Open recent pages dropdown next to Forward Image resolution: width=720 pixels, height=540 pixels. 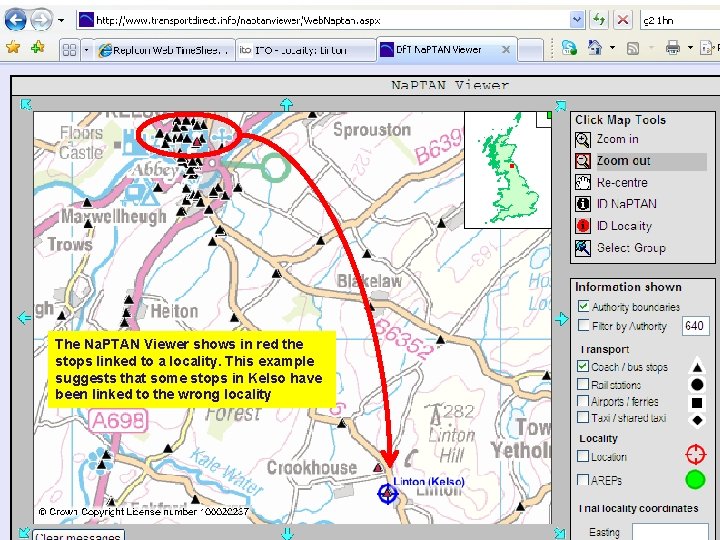click(61, 21)
